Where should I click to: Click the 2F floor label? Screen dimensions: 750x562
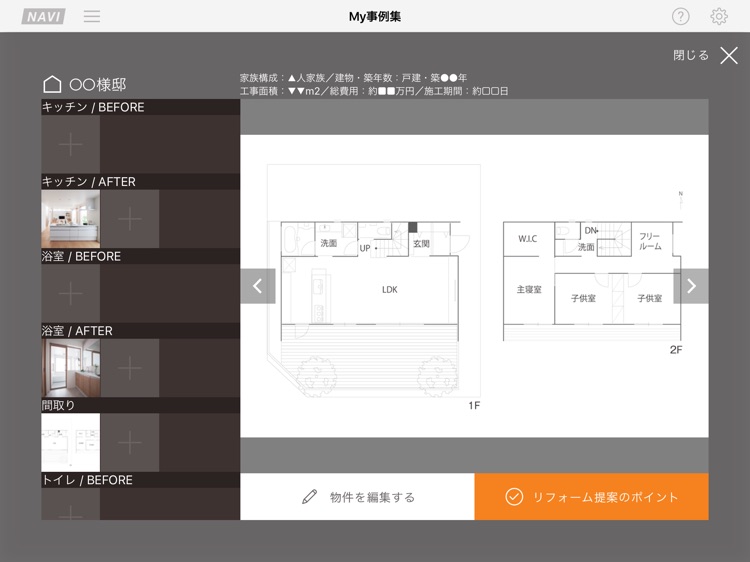676,350
